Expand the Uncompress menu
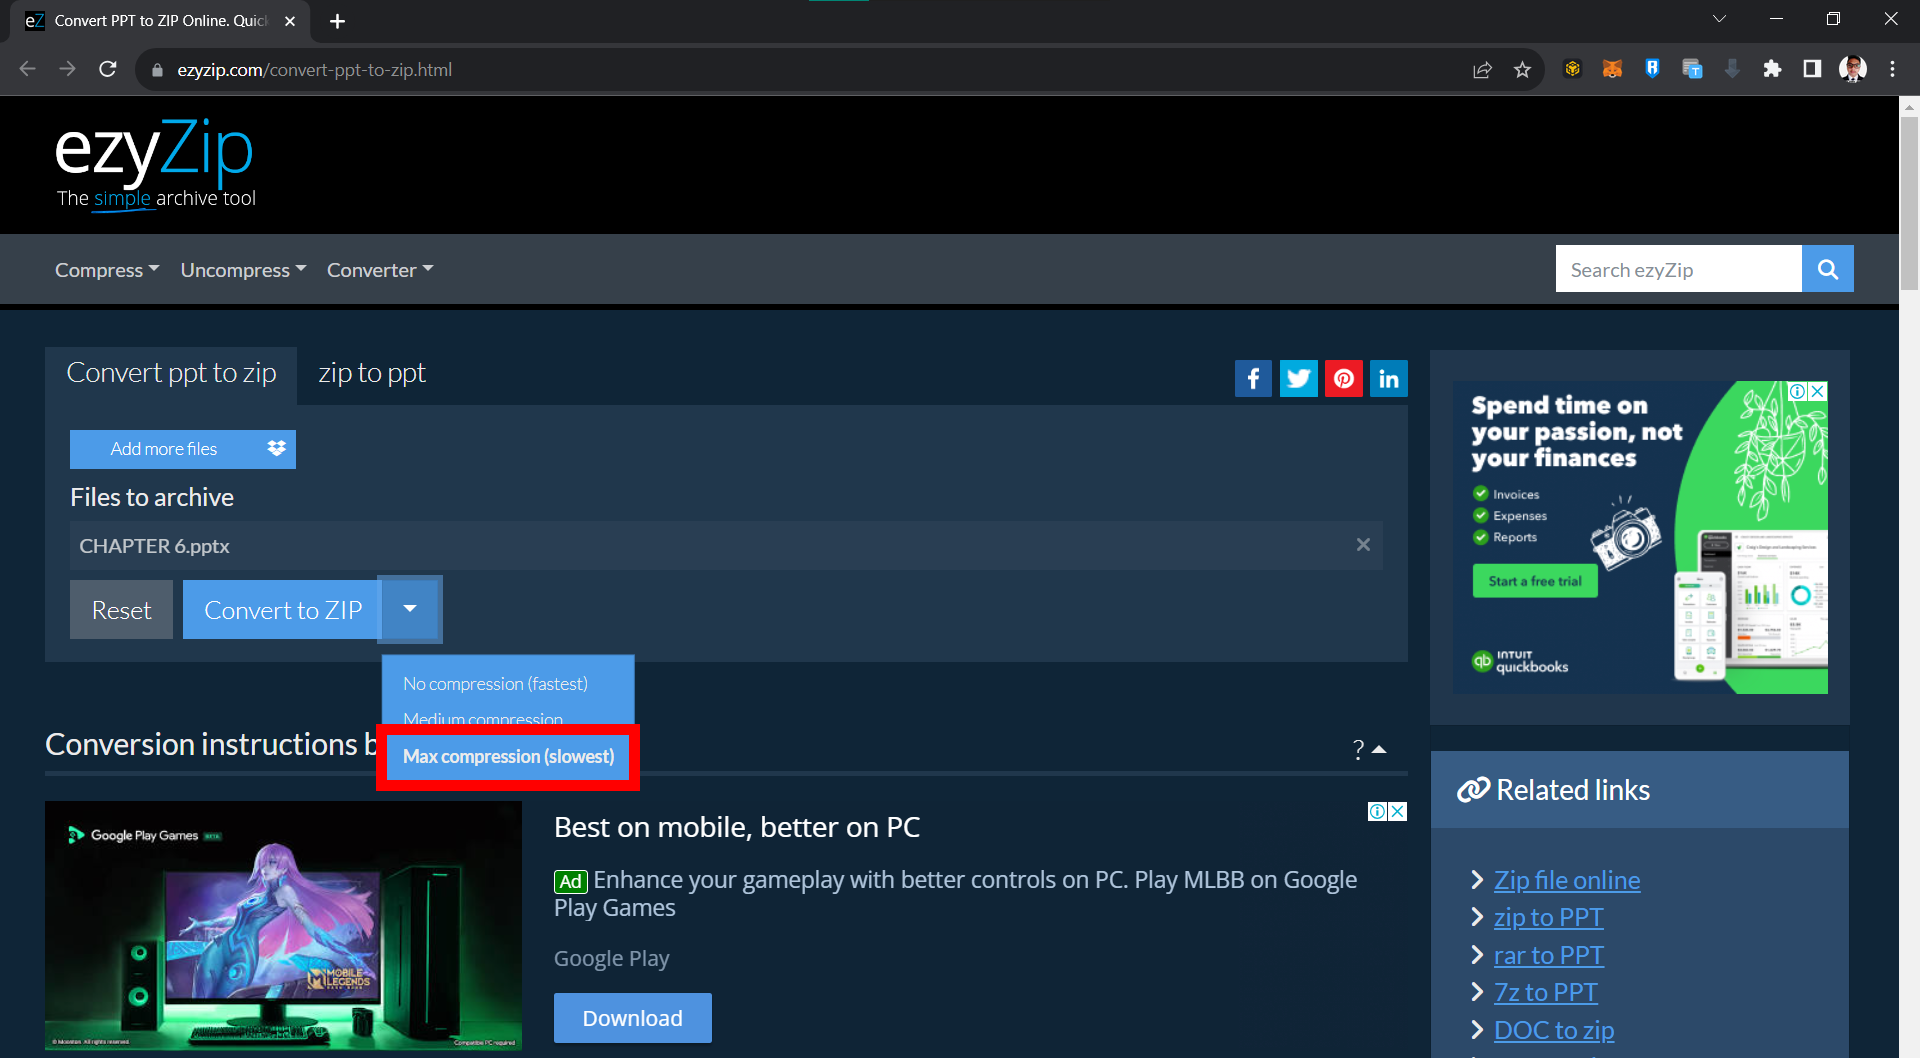The image size is (1920, 1058). (243, 270)
